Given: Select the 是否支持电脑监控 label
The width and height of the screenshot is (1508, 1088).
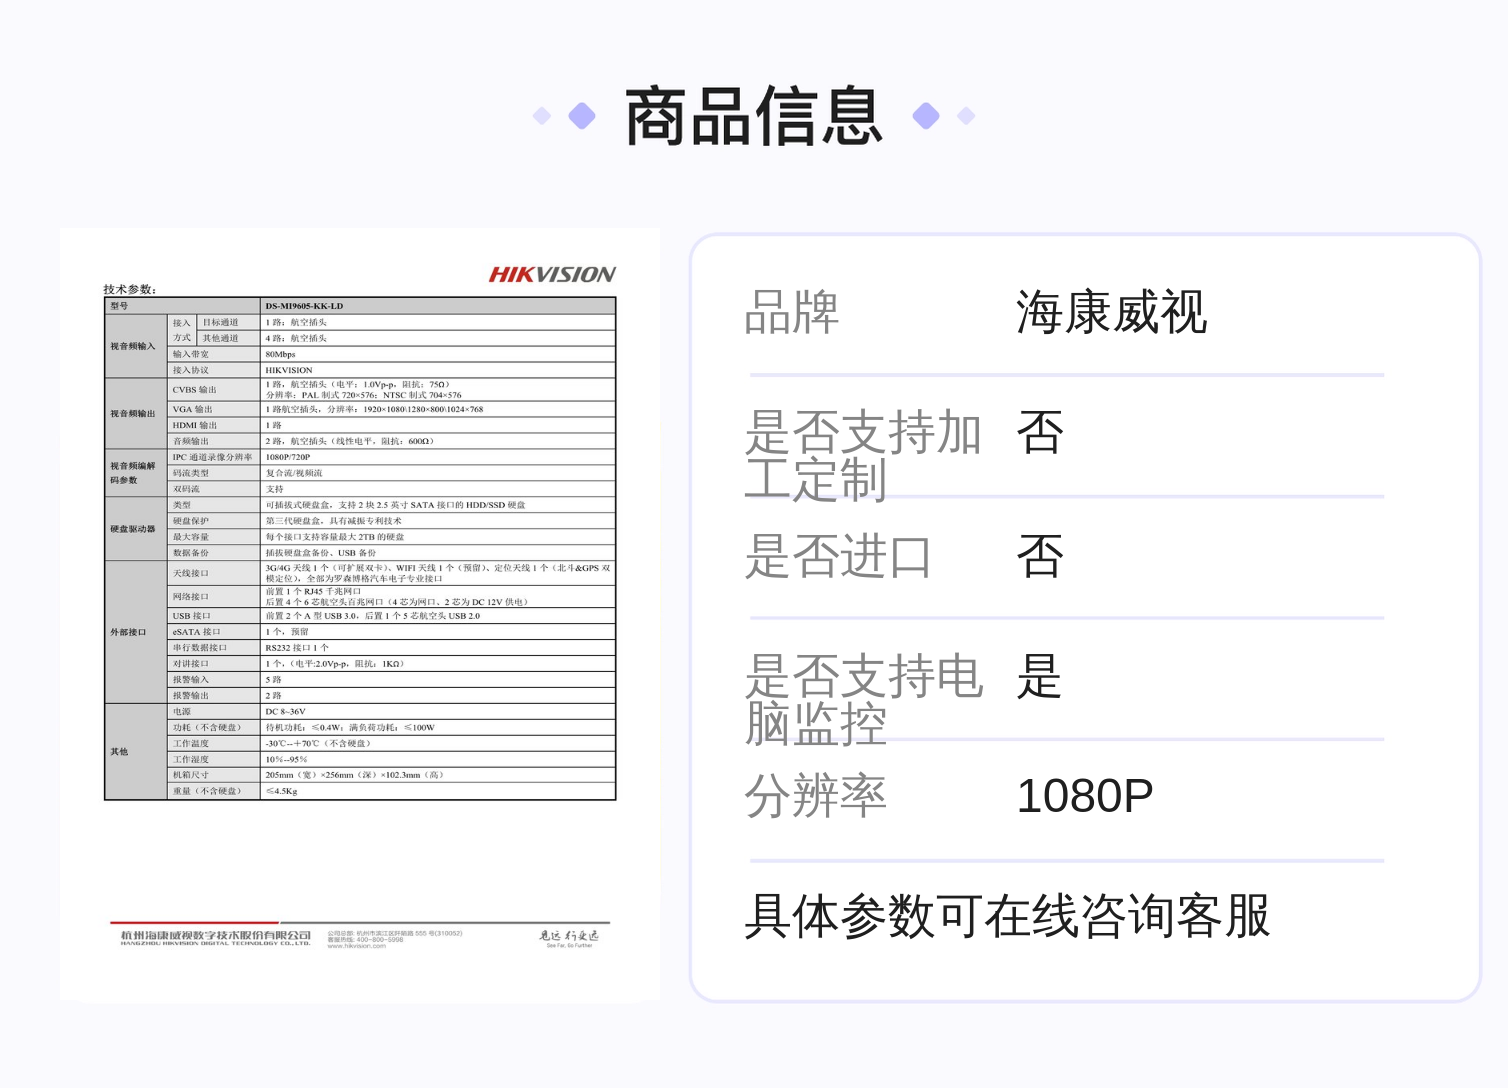Looking at the screenshot, I should [x=863, y=700].
